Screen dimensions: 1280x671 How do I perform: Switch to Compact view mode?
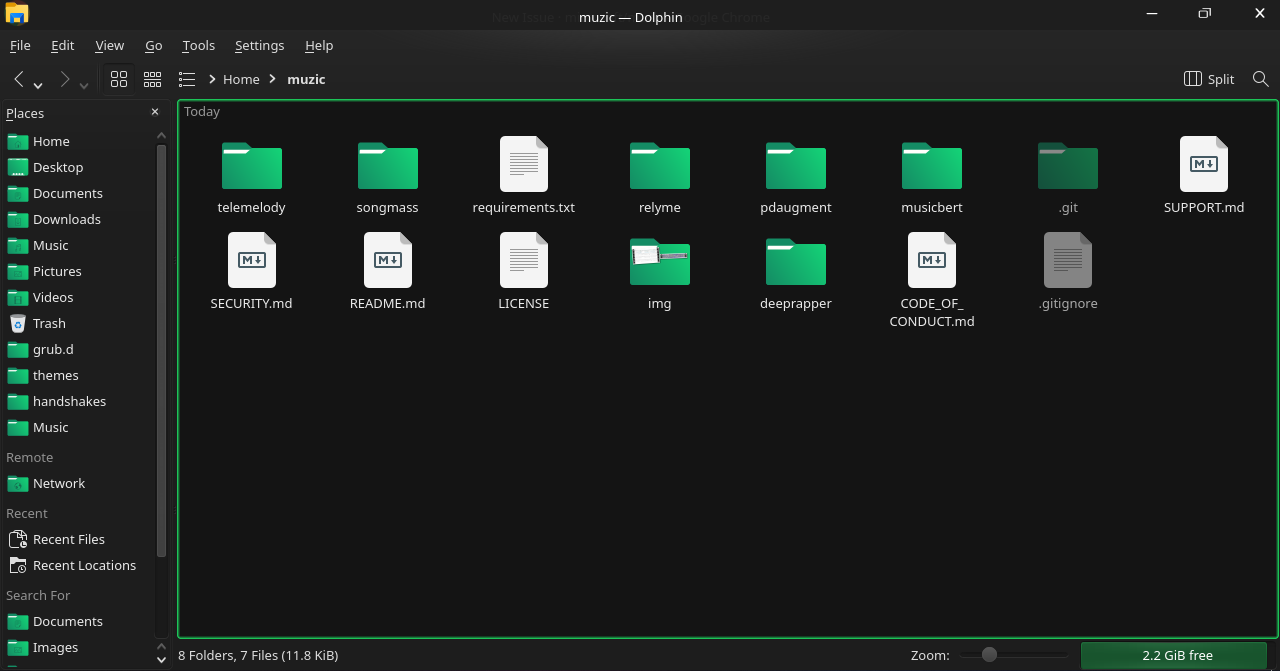153,79
